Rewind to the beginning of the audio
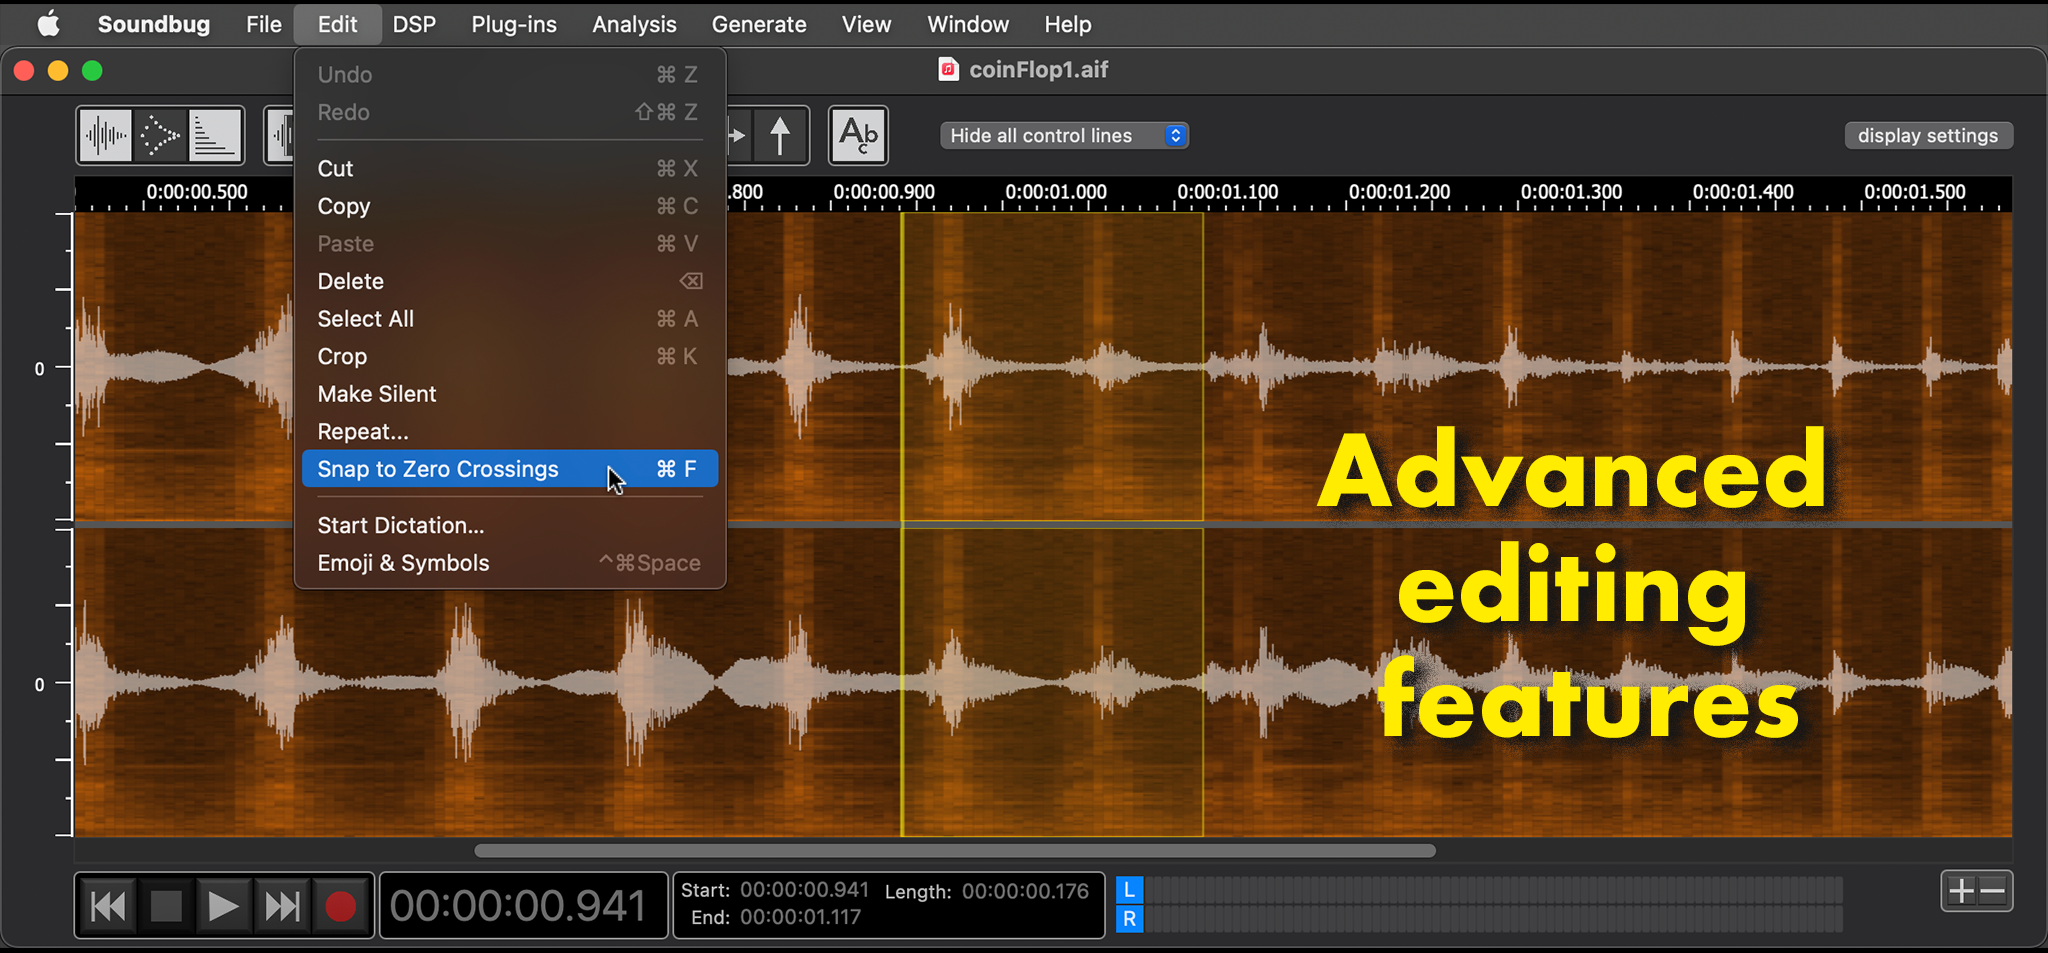 pos(108,906)
